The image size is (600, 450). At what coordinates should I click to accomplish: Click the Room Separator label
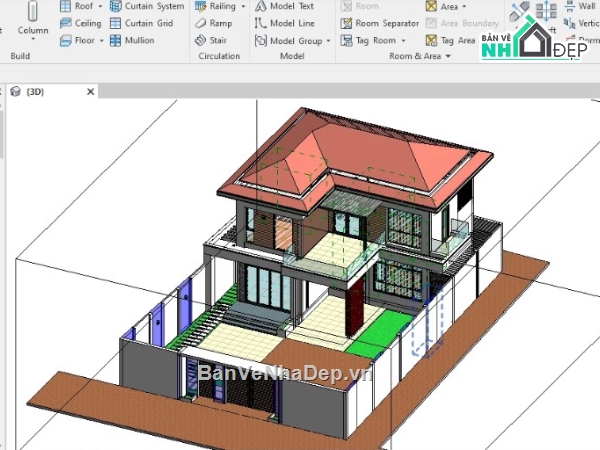tap(387, 23)
